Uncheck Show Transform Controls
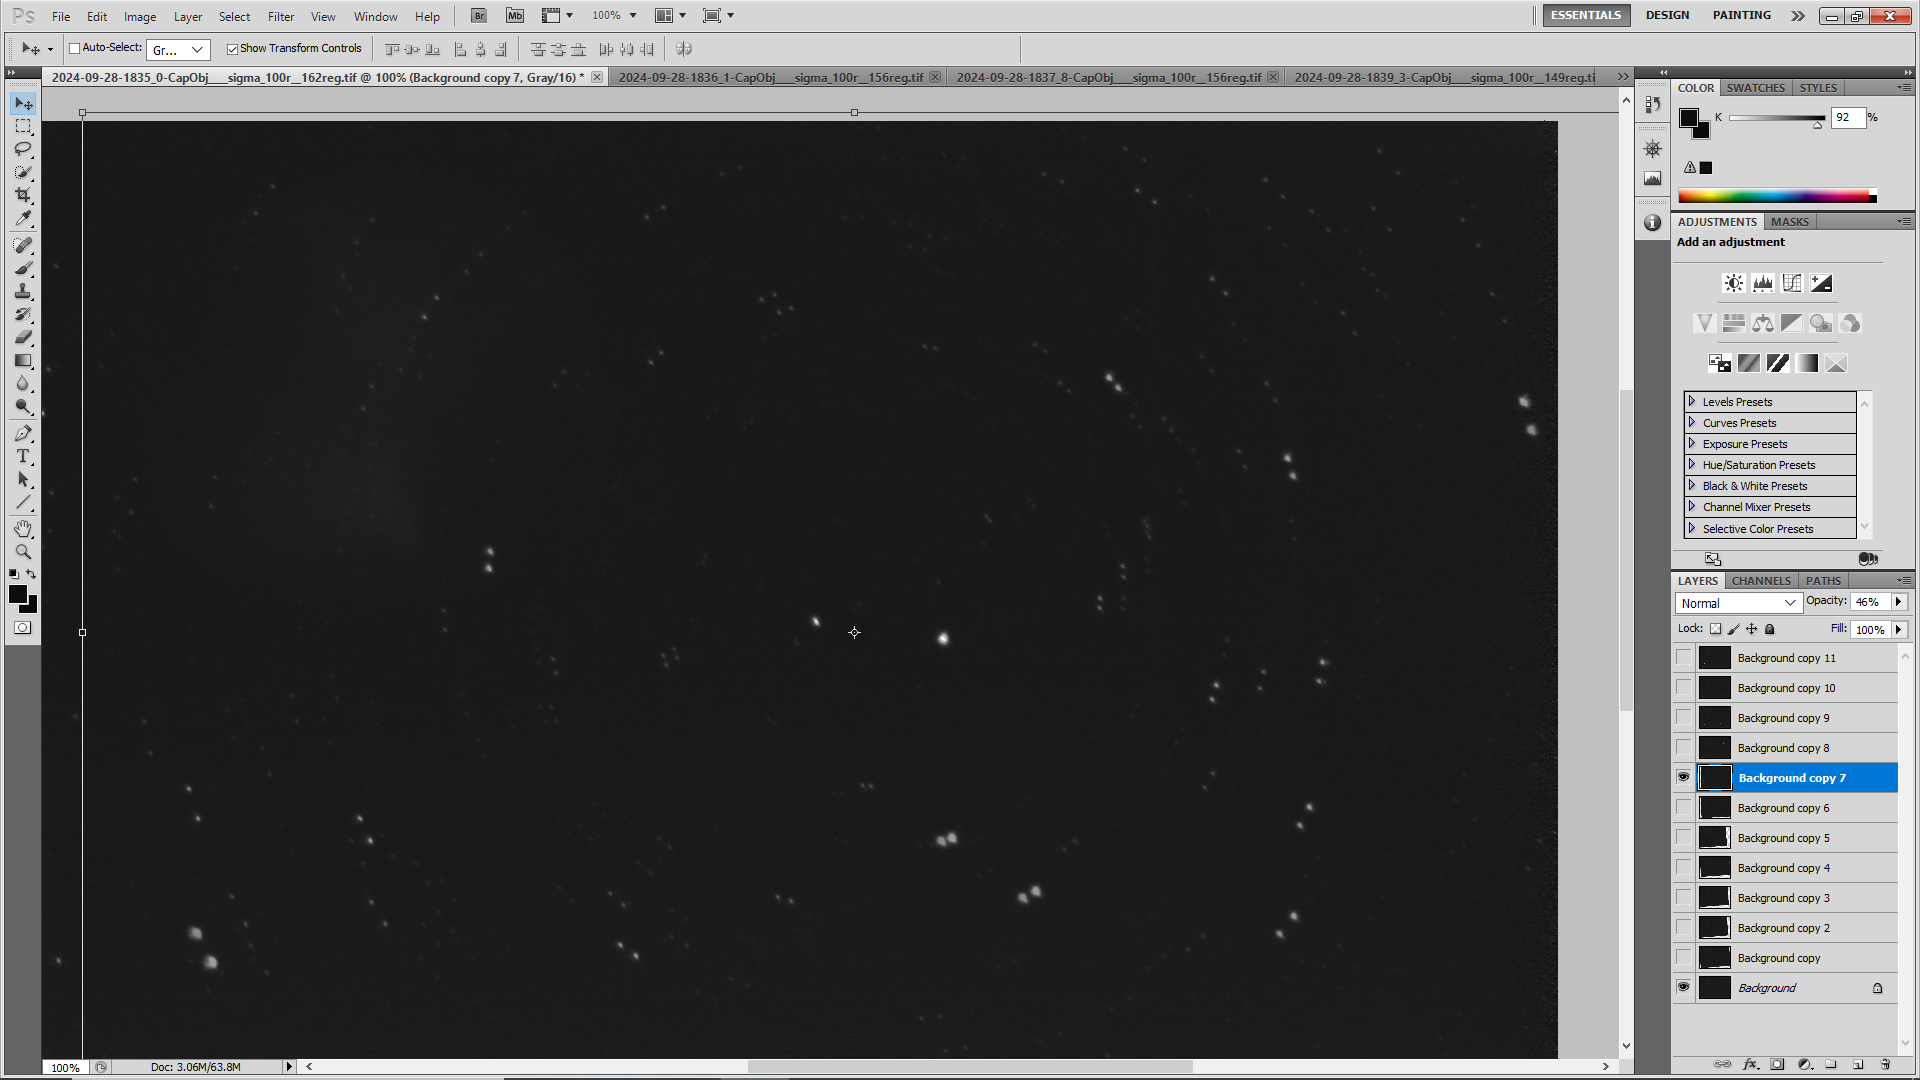Image resolution: width=1920 pixels, height=1080 pixels. 232,48
